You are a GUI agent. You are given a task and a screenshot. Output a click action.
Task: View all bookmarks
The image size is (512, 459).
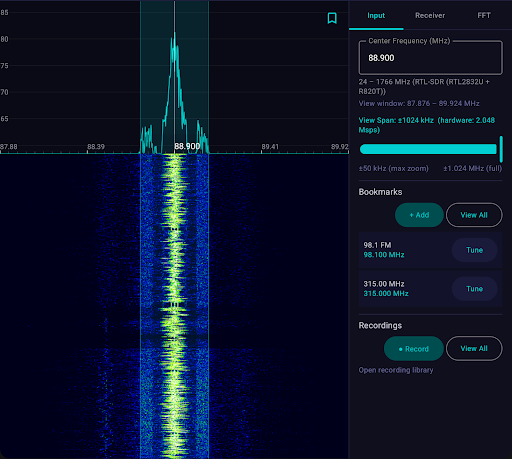(x=474, y=215)
